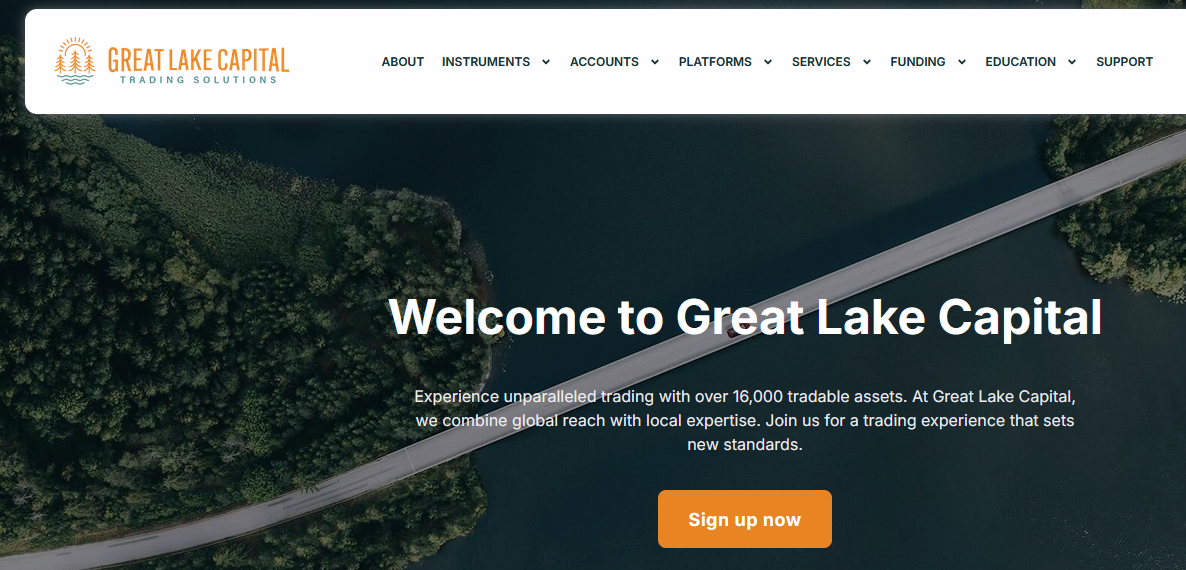
Task: Open the Platforms menu item
Action: (715, 62)
